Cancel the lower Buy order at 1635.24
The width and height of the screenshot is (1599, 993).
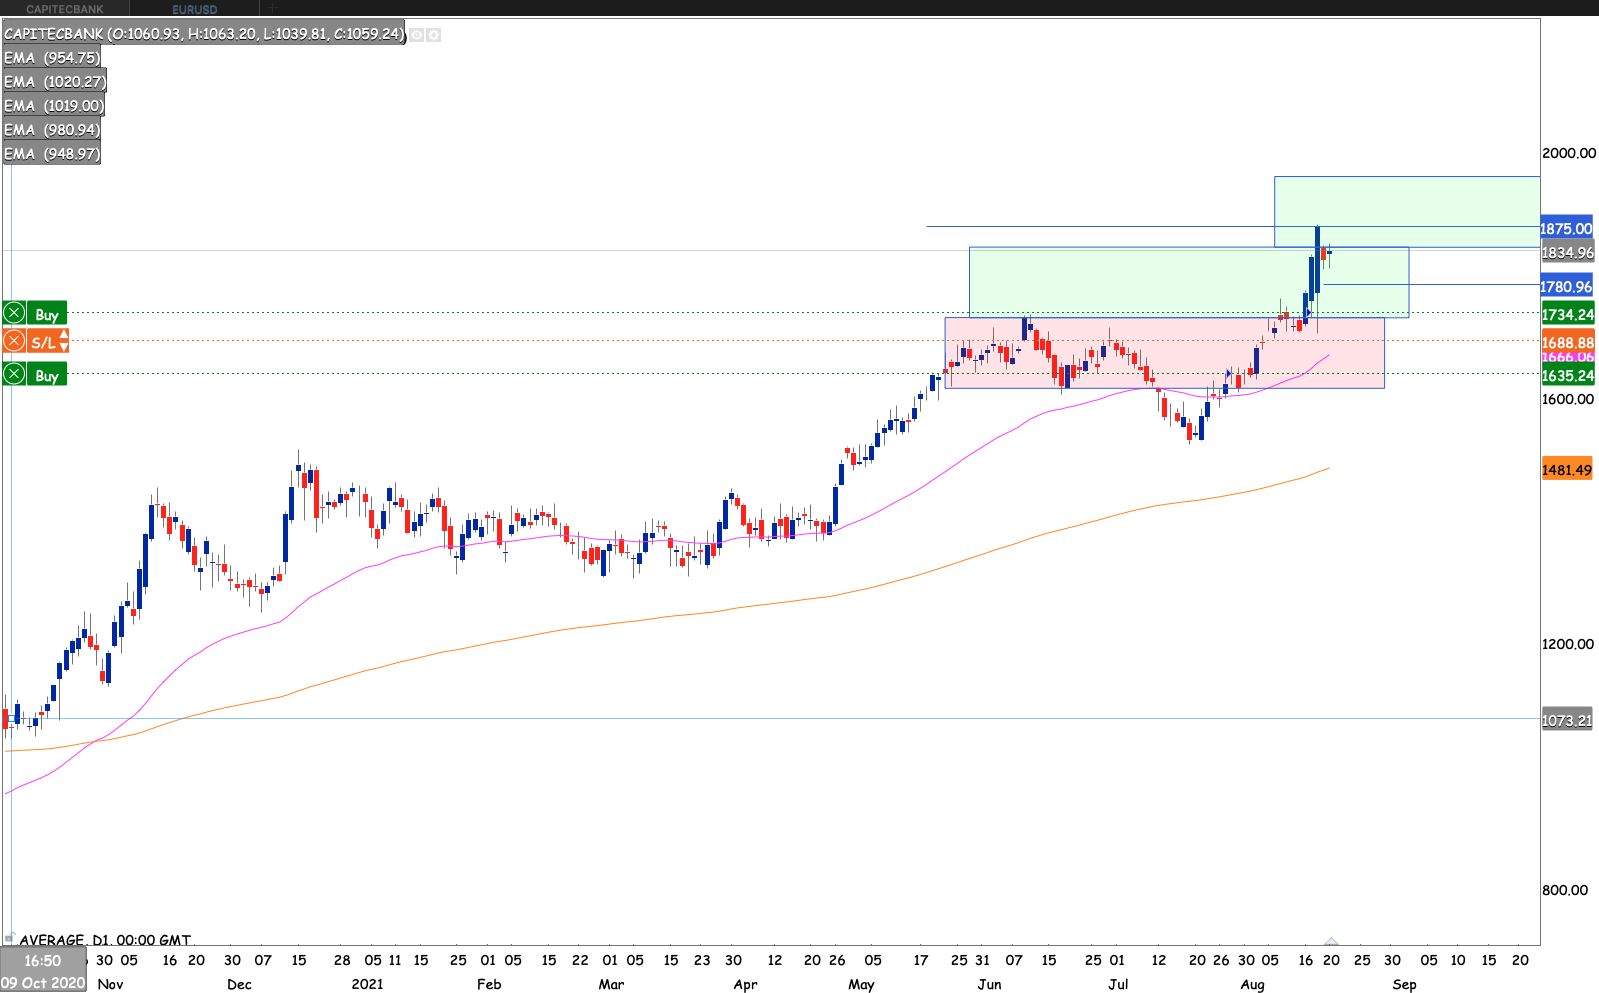pos(14,375)
